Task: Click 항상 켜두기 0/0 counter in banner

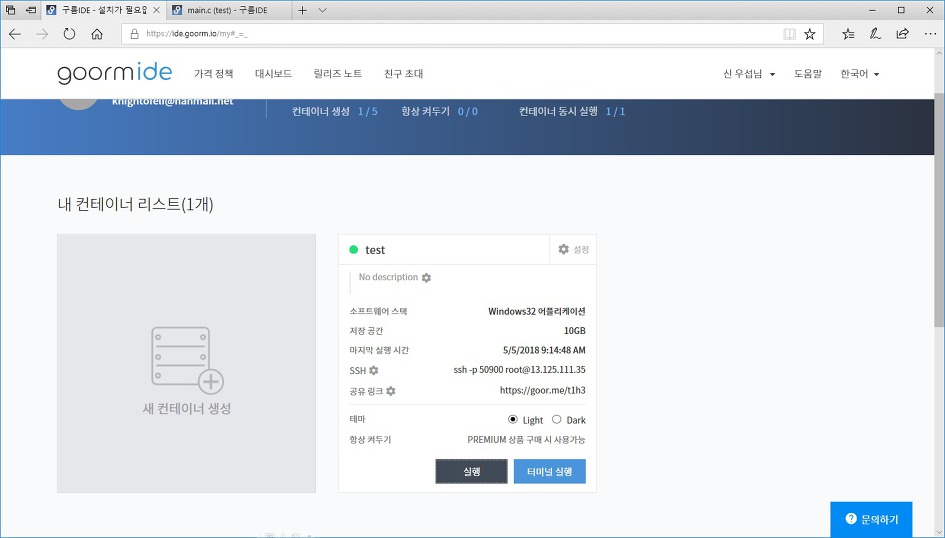Action: [439, 111]
